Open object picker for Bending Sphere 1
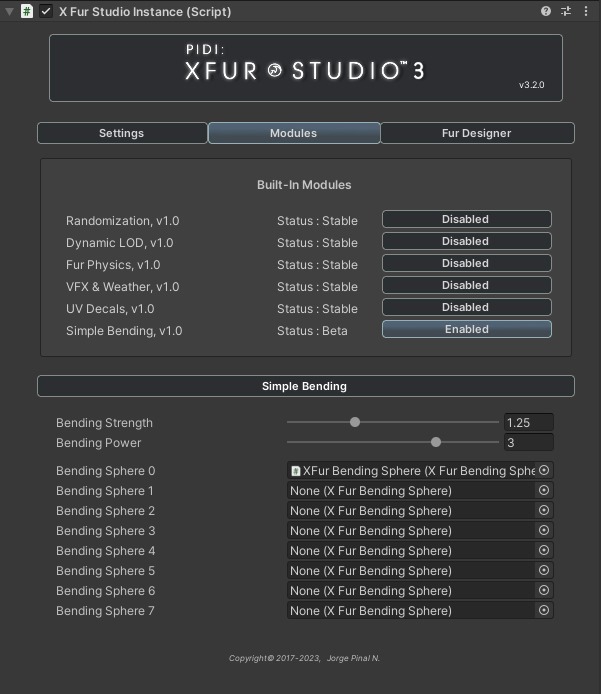This screenshot has height=694, width=601. click(x=544, y=490)
